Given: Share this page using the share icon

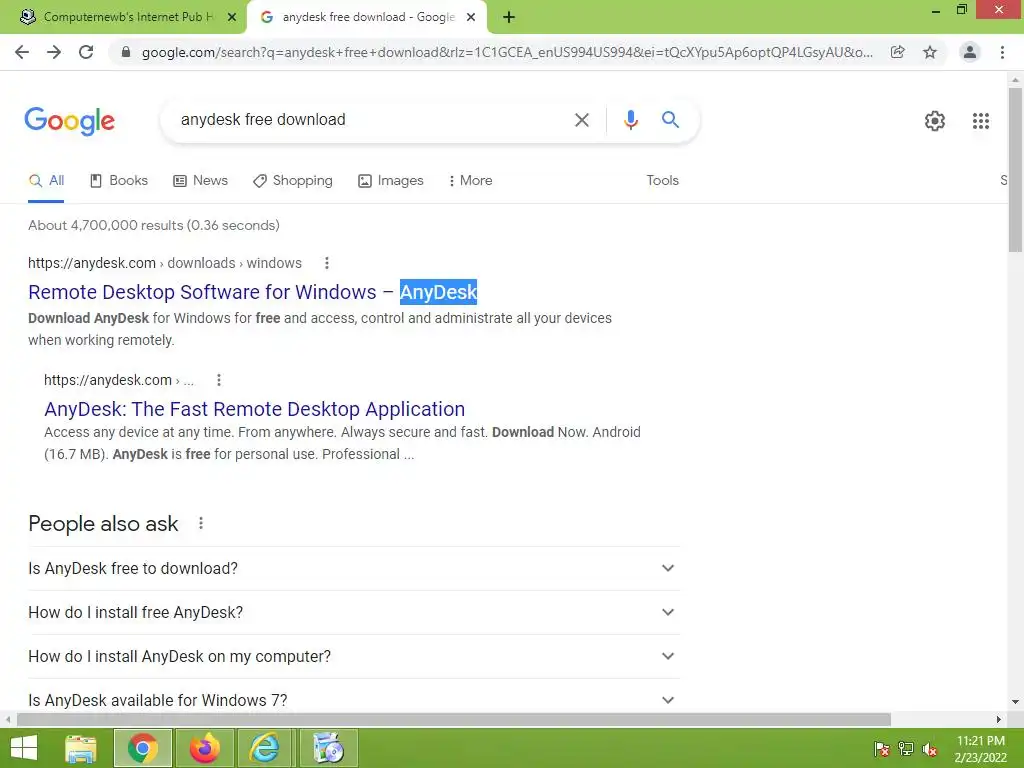Looking at the screenshot, I should [x=898, y=52].
